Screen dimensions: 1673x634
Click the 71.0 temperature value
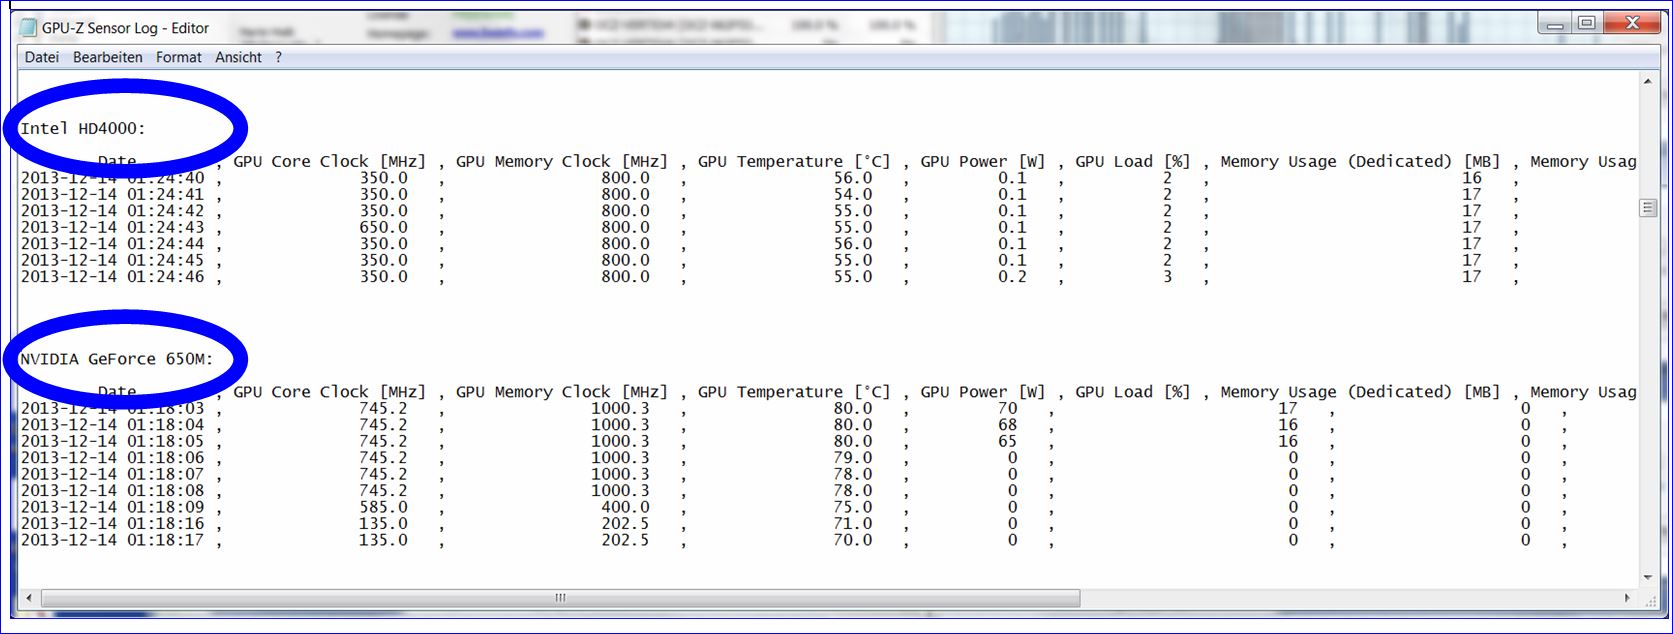click(853, 523)
